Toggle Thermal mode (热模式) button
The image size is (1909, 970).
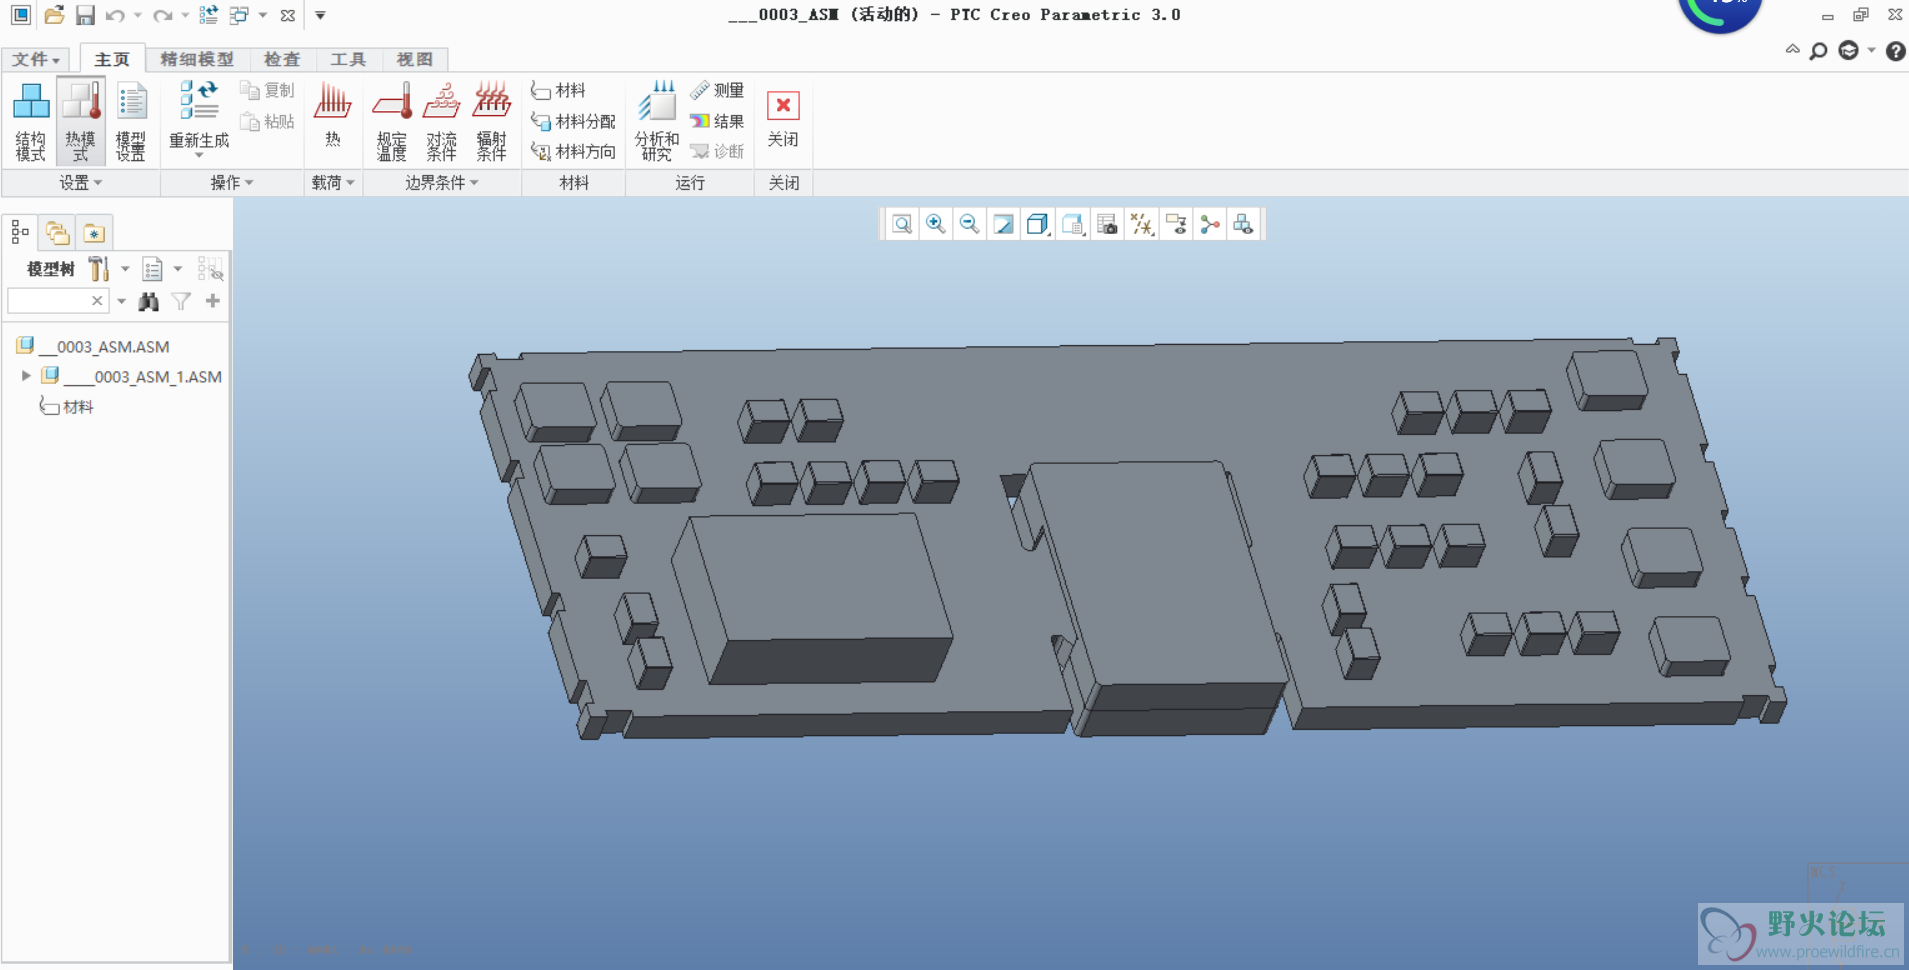point(80,121)
